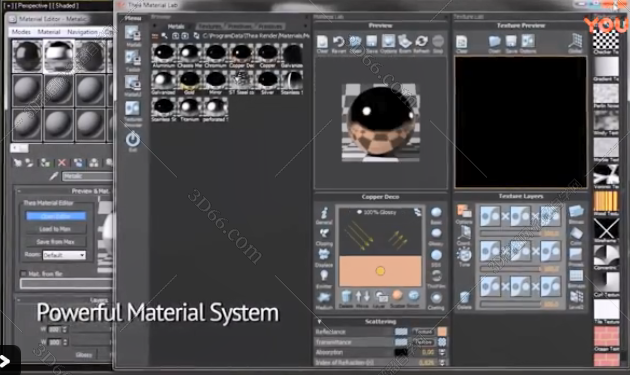This screenshot has width=630, height=375.
Task: Toggle the Texture button in Reflectance row
Action: pyautogui.click(x=423, y=332)
